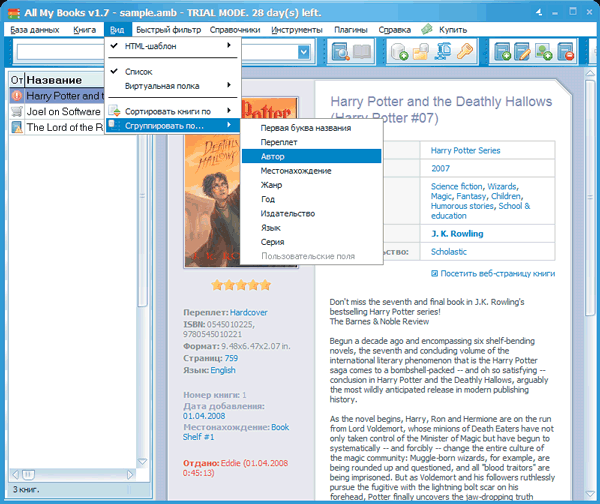Open the J. K. Rowling author link
The image size is (600, 504).
click(456, 233)
